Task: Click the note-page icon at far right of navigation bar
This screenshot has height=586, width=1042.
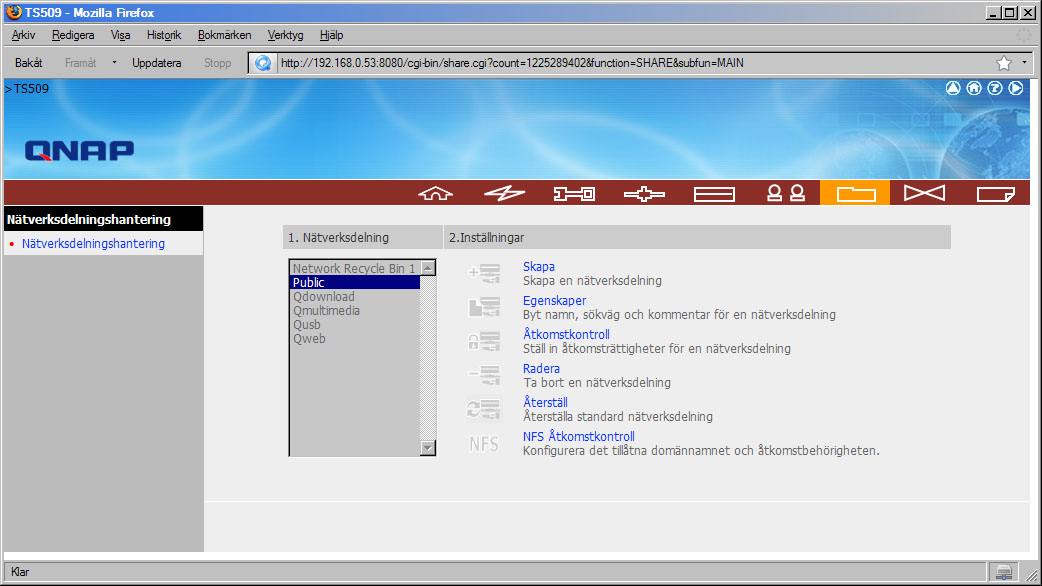Action: pyautogui.click(x=995, y=194)
